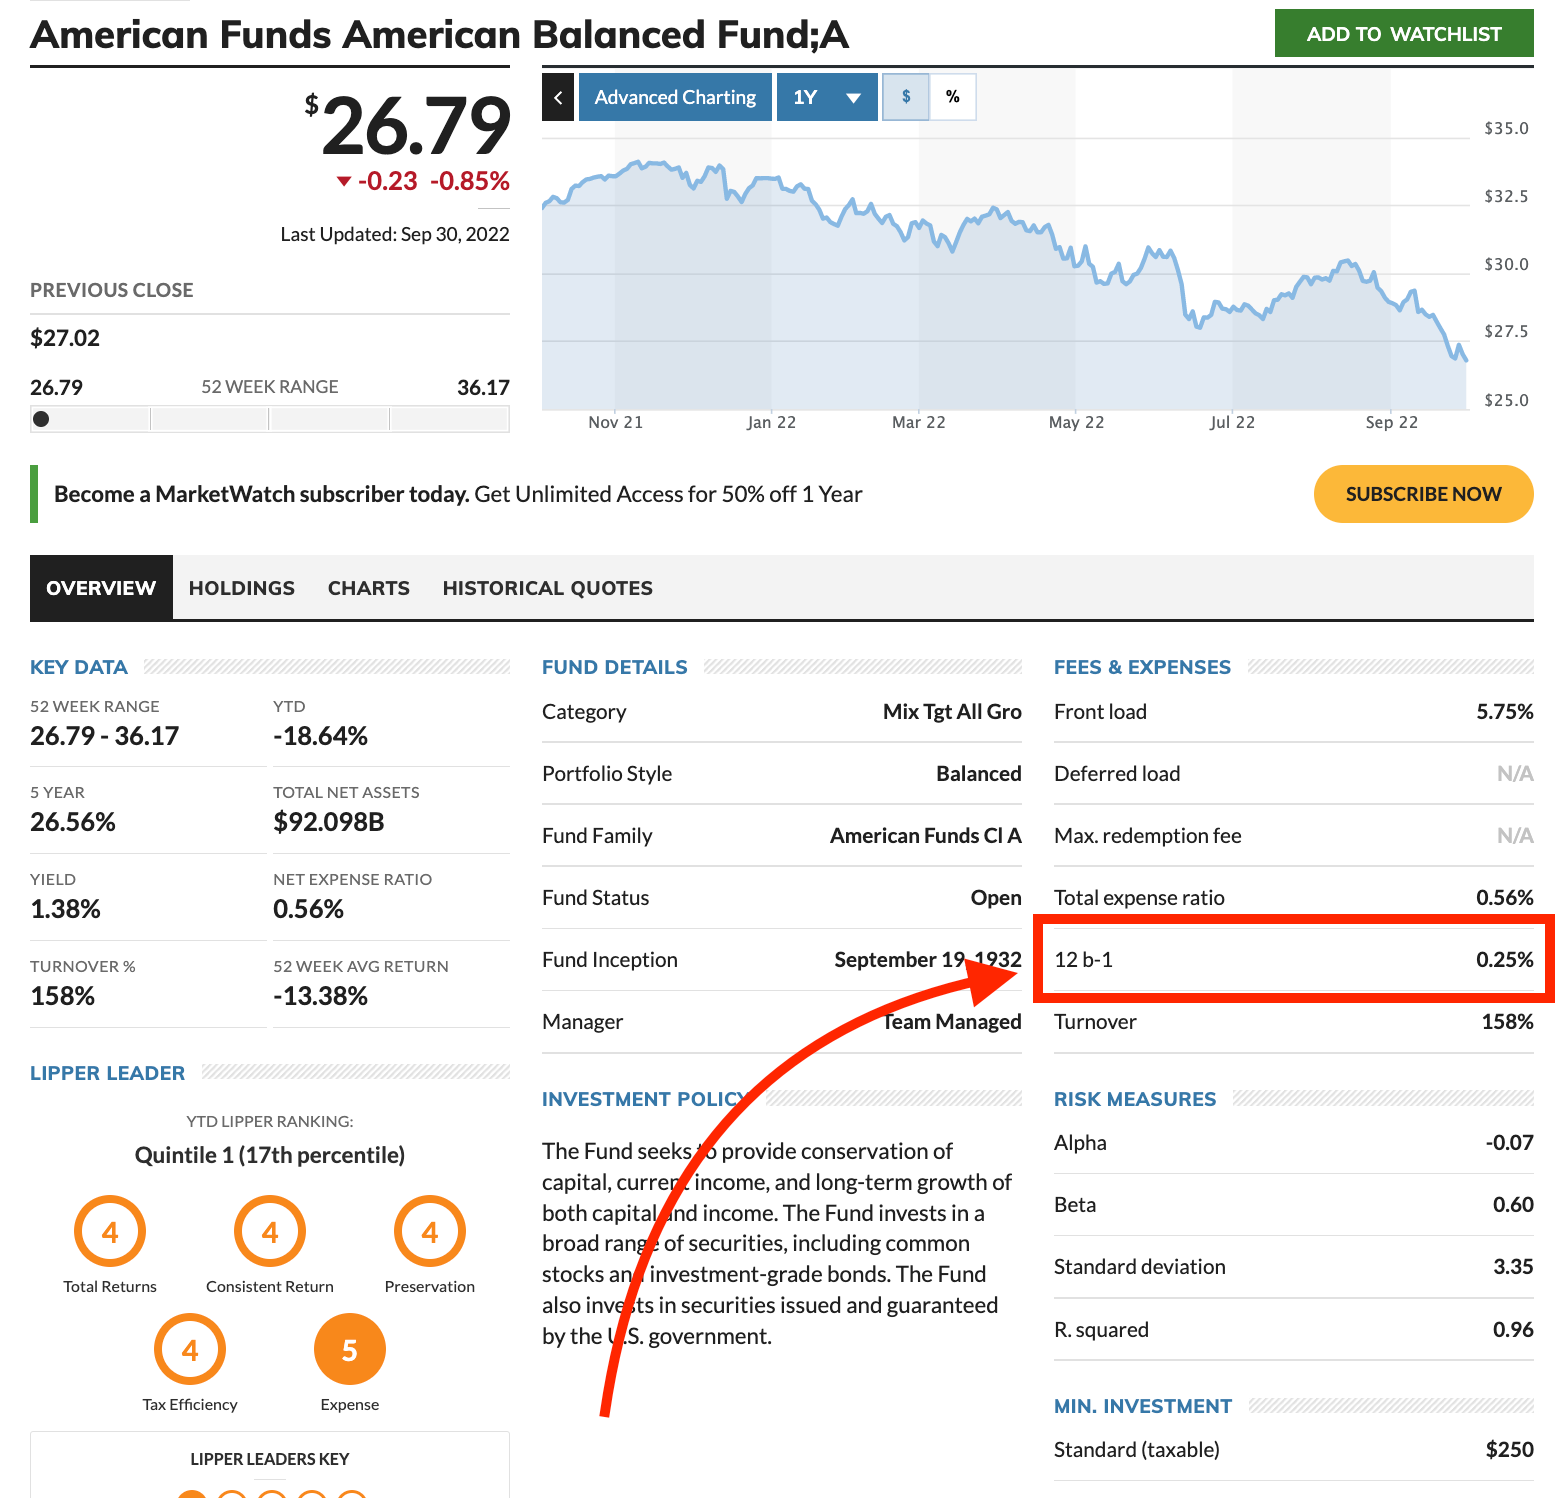Viewport: 1560px width, 1498px height.
Task: Open the Historical Quotes tab
Action: tap(548, 588)
